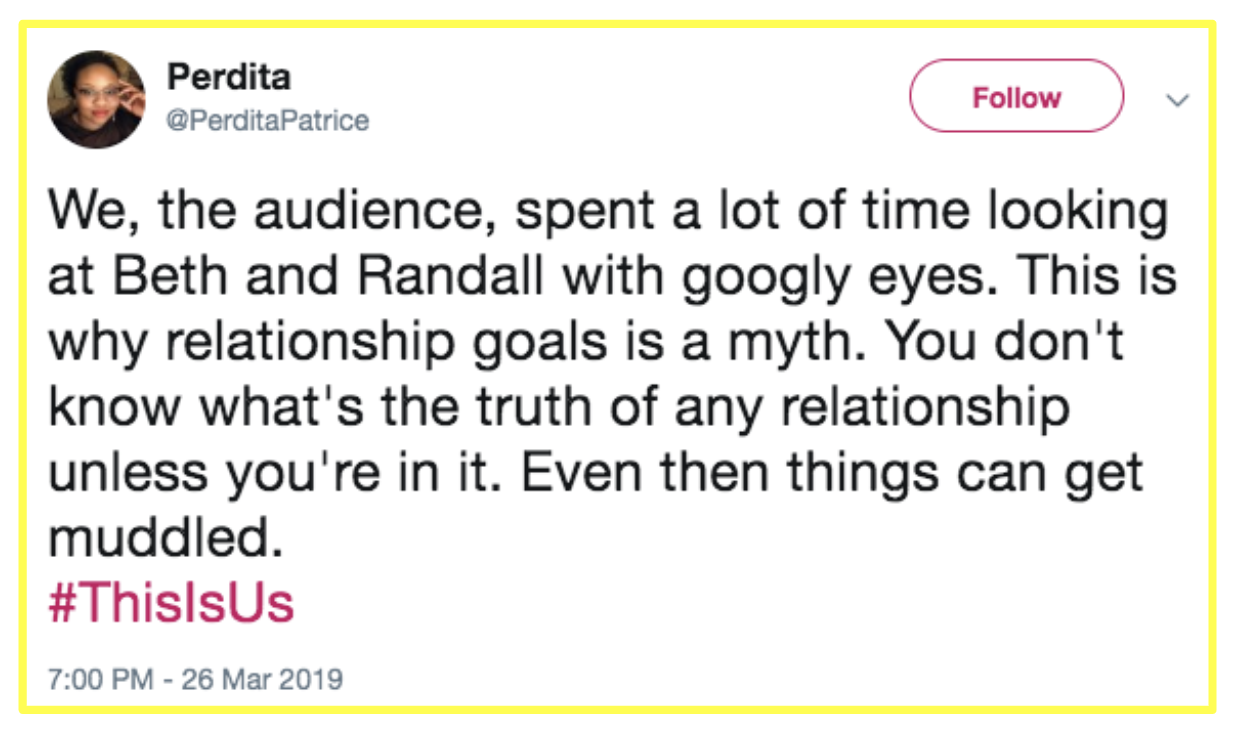
Task: Click the "7:00 PM" tweet time
Action: 100,680
